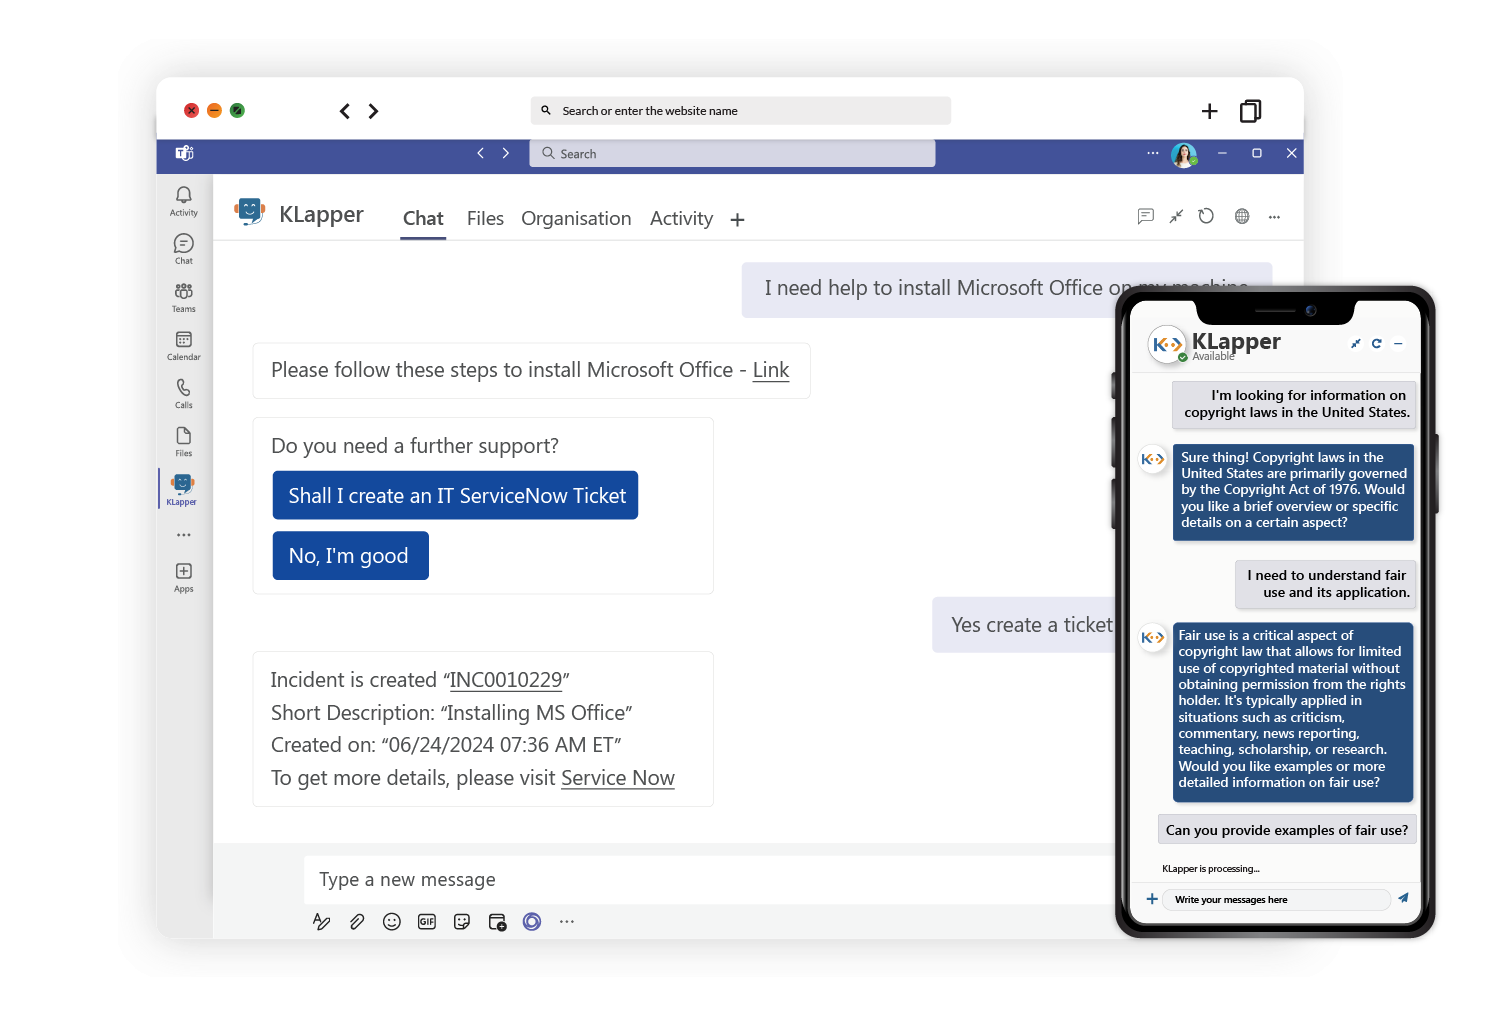Open Activity in the Teams sidebar
Viewport: 1500px width, 1018px height.
pos(184,200)
